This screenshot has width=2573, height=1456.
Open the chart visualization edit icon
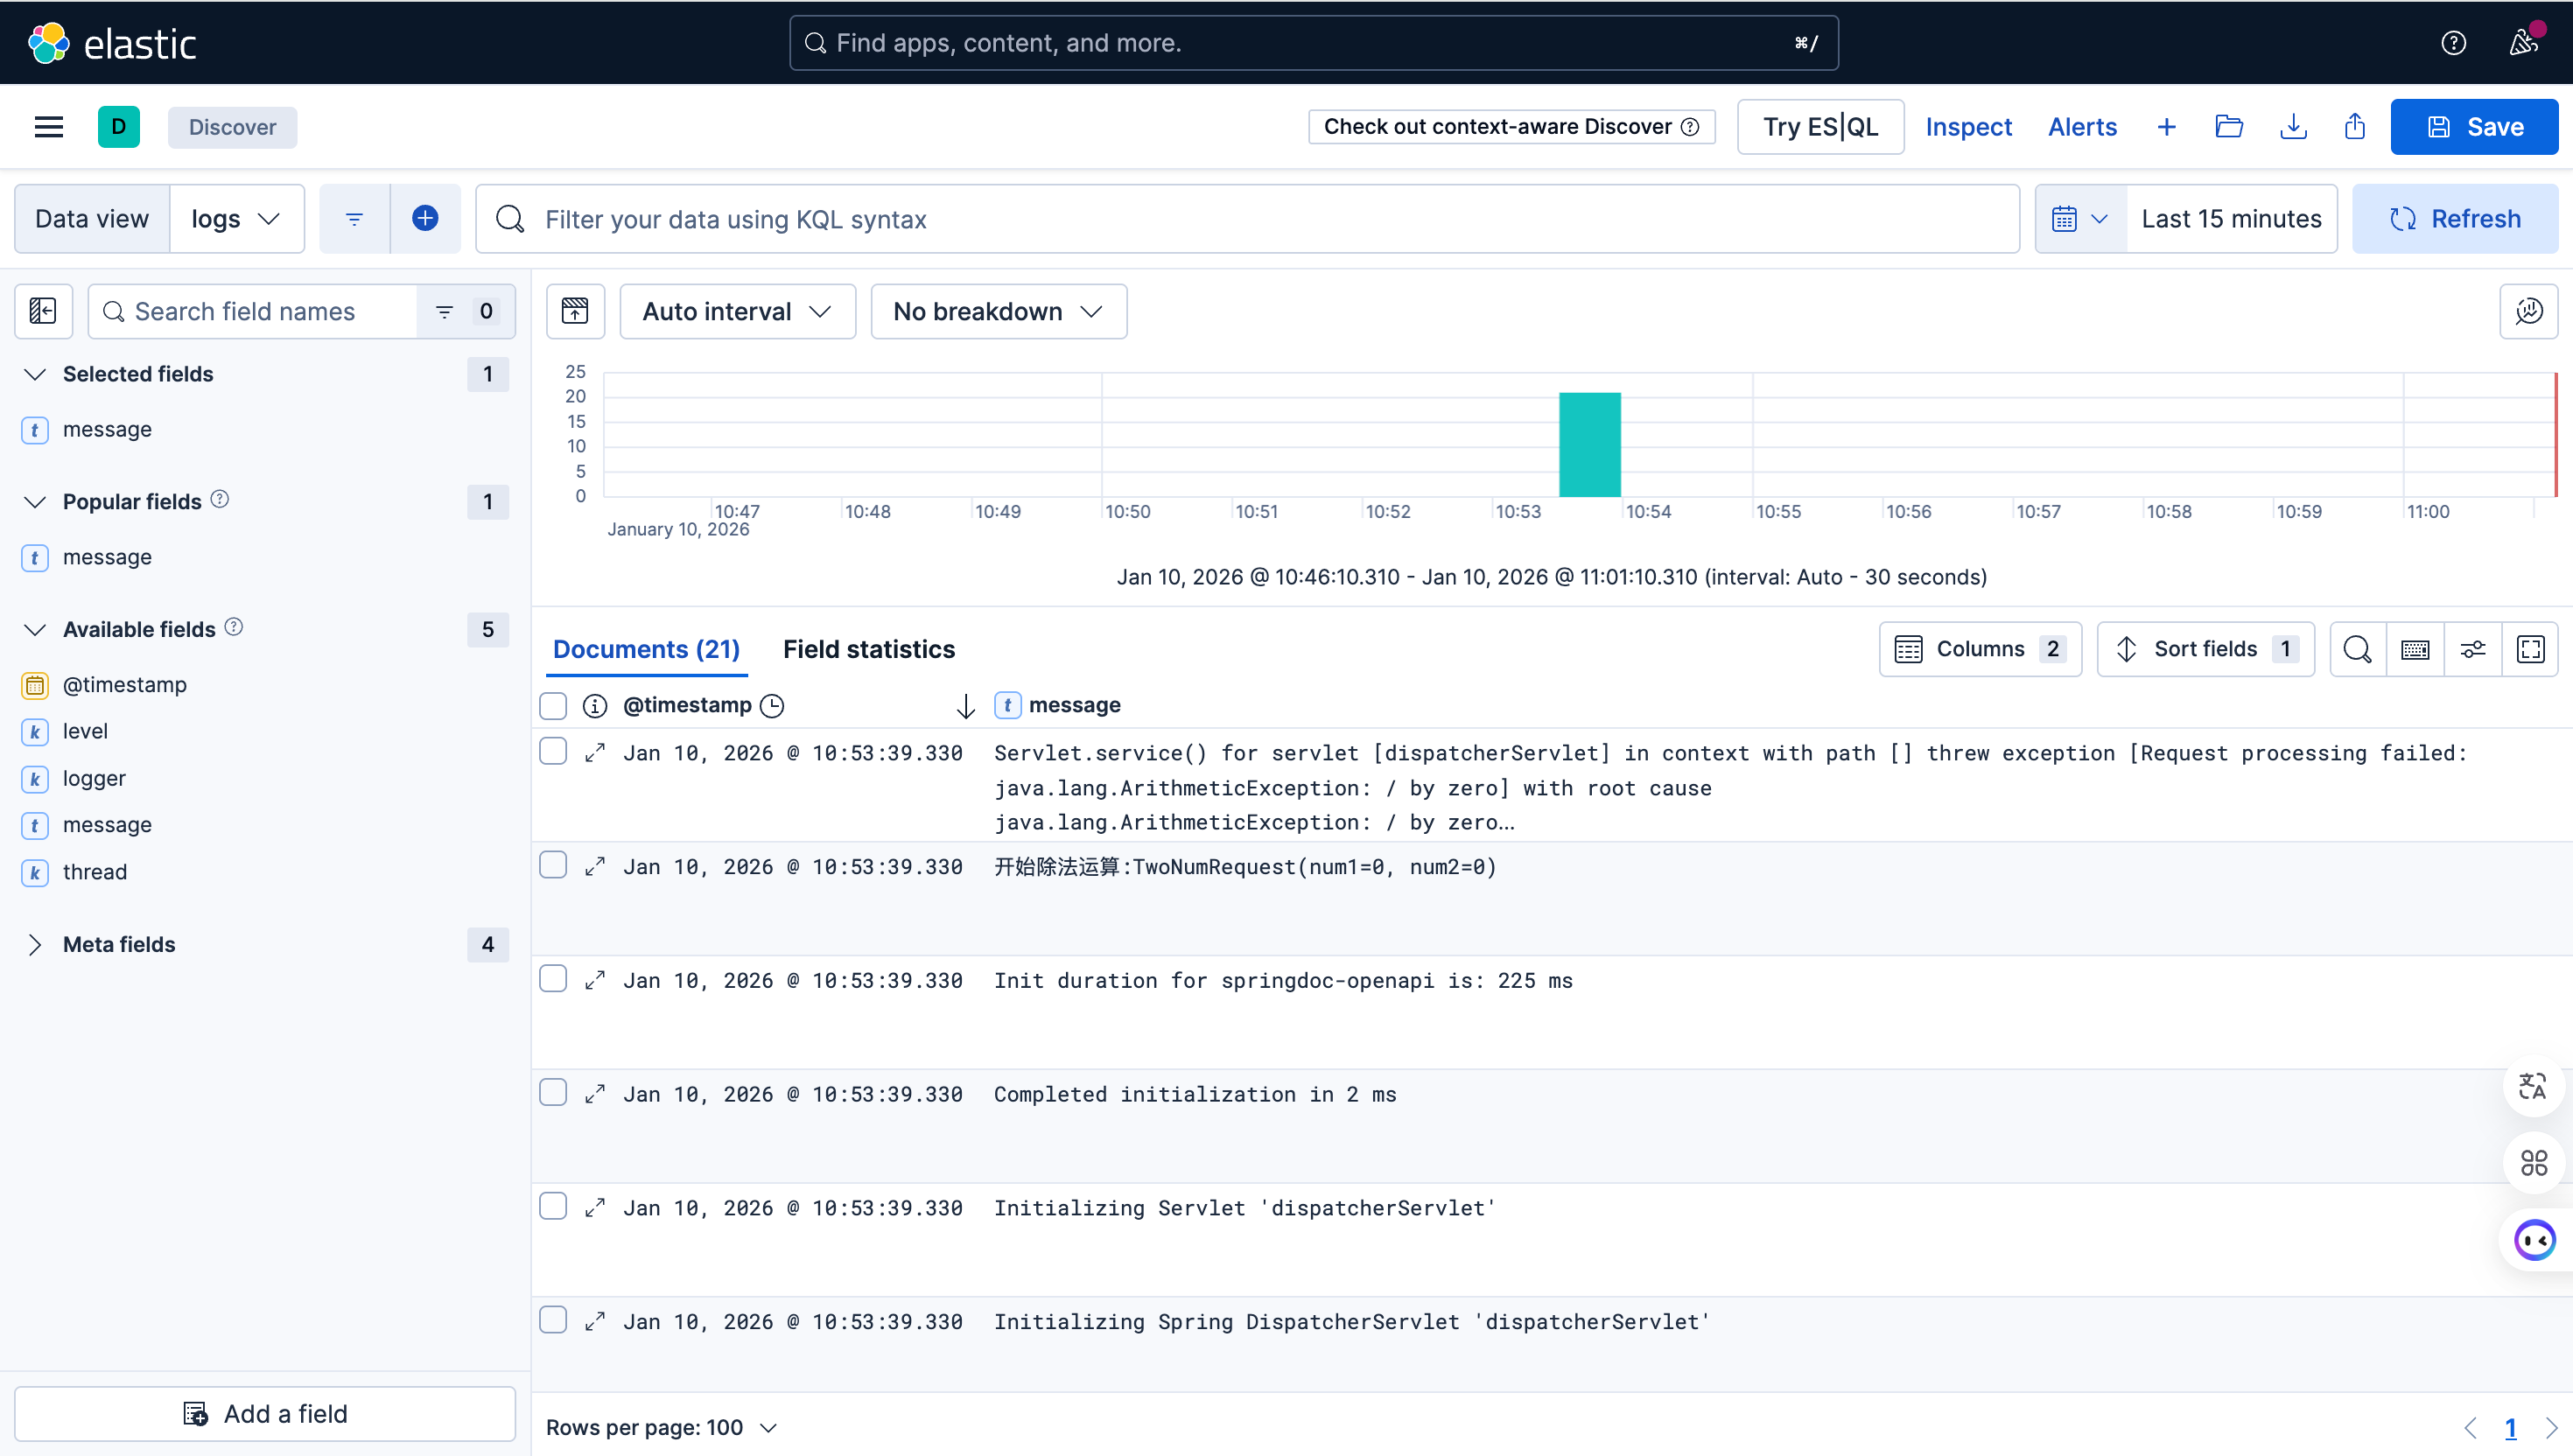(x=2529, y=311)
